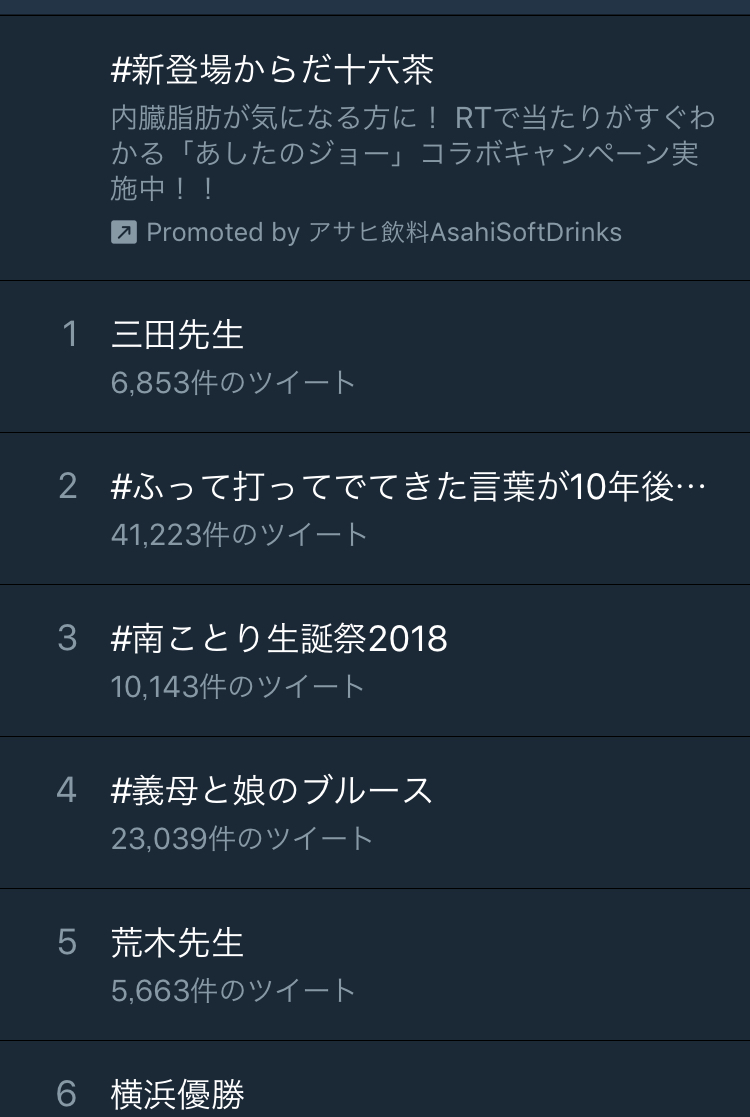
Task: Tap rank number 2 in trends
Action: (68, 487)
